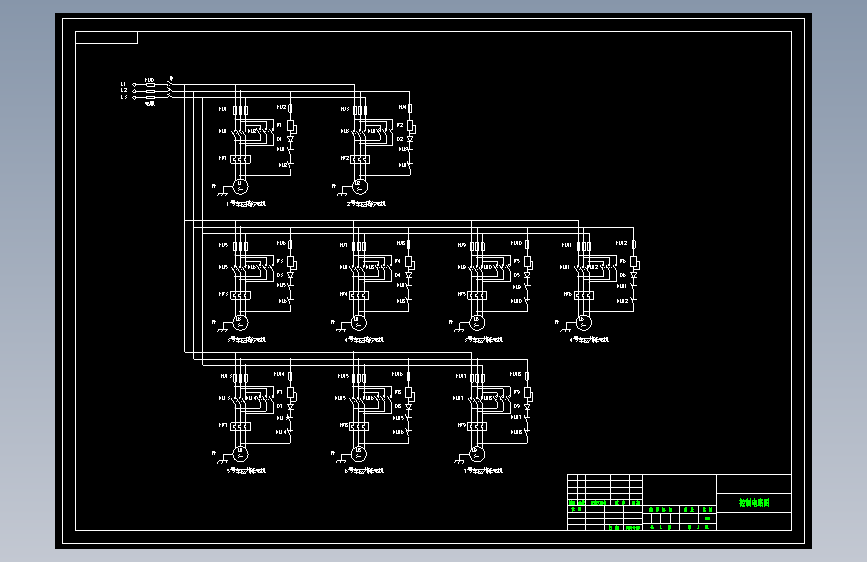Click the FR1 thermal relay block
The height and width of the screenshot is (562, 867).
tap(241, 159)
